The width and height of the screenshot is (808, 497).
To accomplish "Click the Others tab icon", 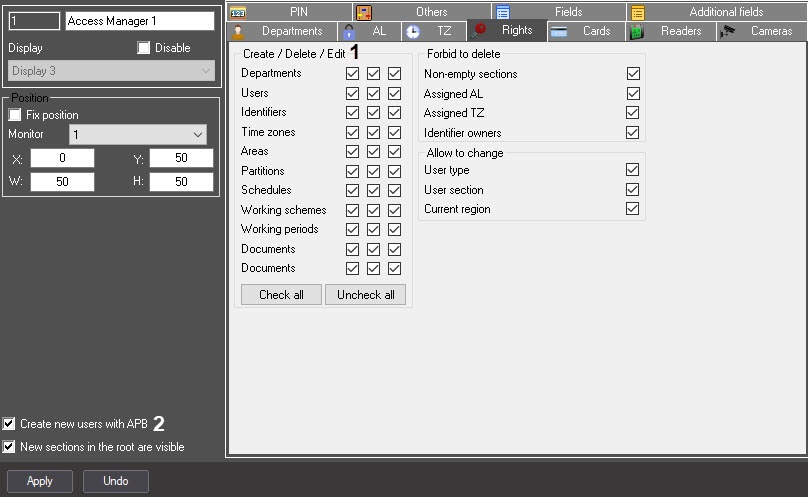I will tap(364, 12).
